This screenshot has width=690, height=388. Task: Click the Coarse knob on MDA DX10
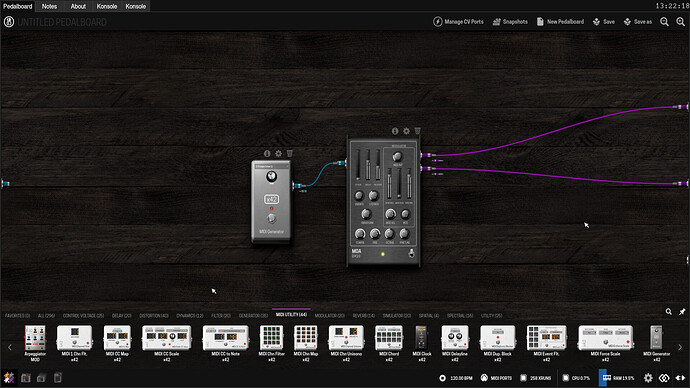360,234
